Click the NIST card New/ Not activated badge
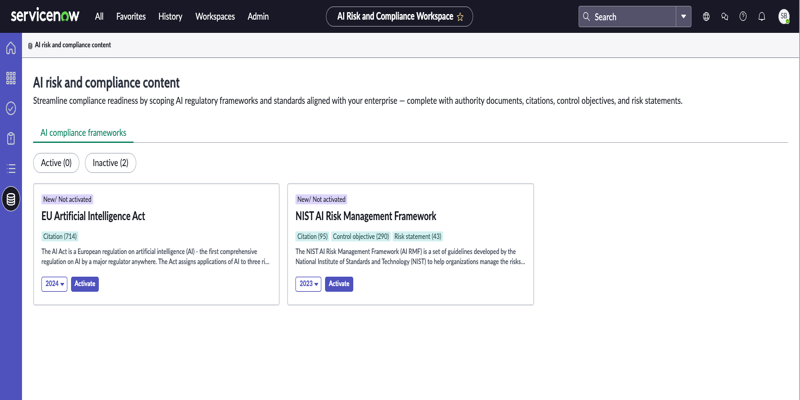800x400 pixels. pos(321,199)
